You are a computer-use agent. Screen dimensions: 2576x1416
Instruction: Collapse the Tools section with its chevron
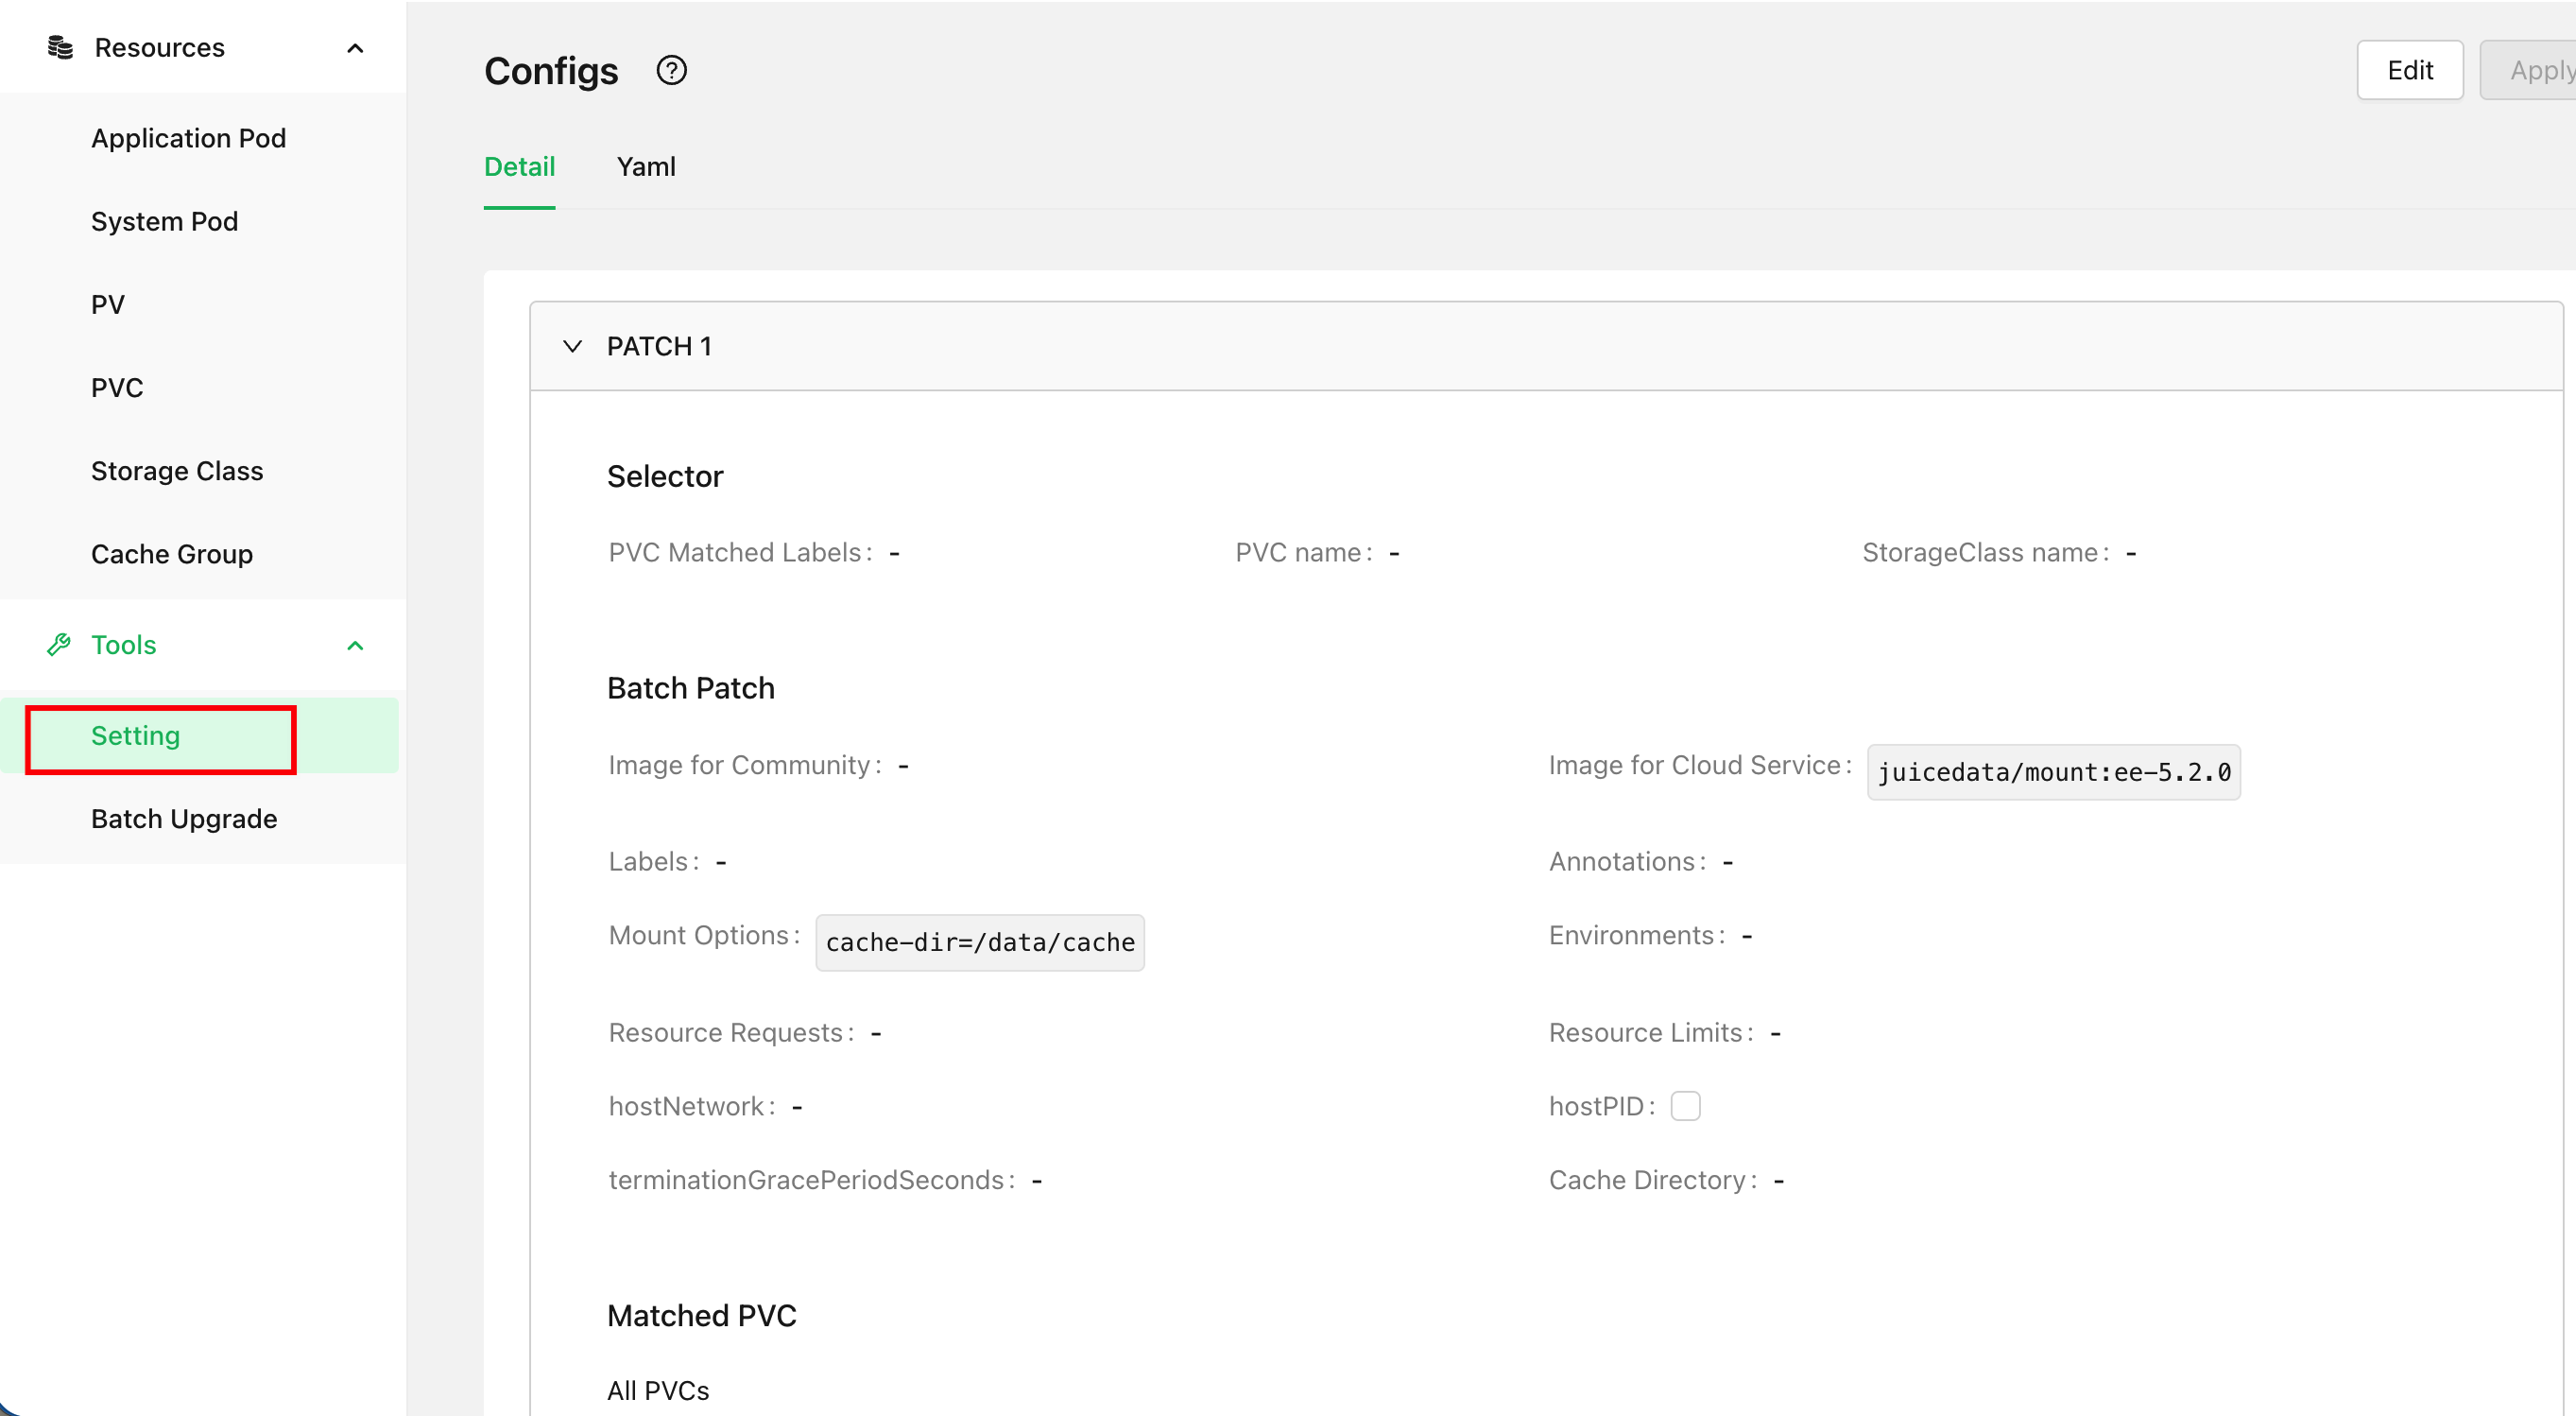click(x=356, y=645)
